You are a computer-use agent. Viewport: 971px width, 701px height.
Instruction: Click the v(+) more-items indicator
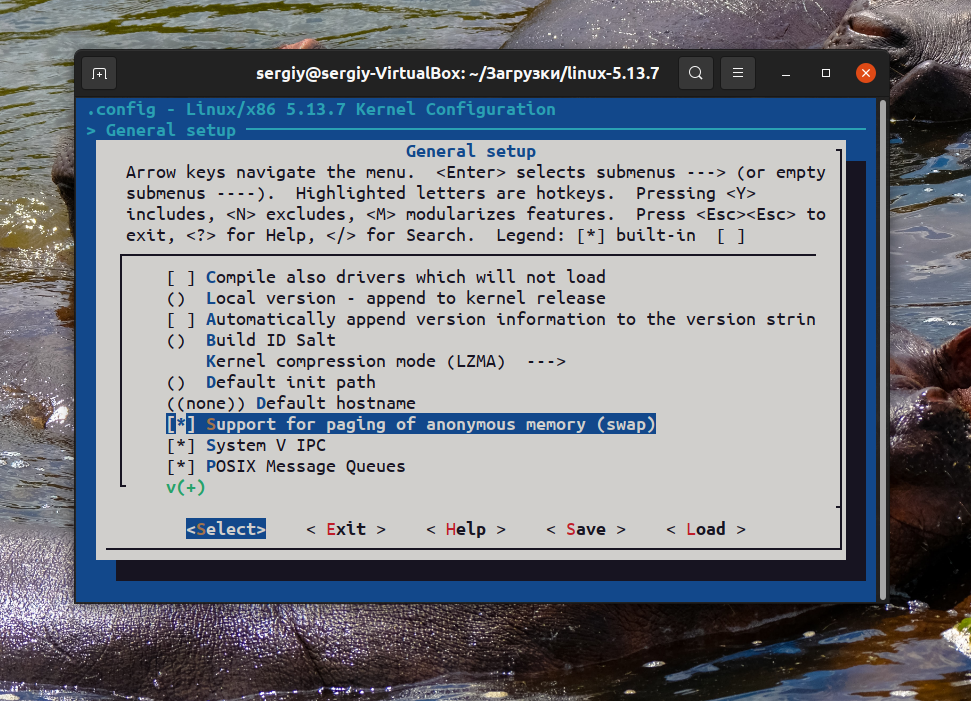click(186, 487)
